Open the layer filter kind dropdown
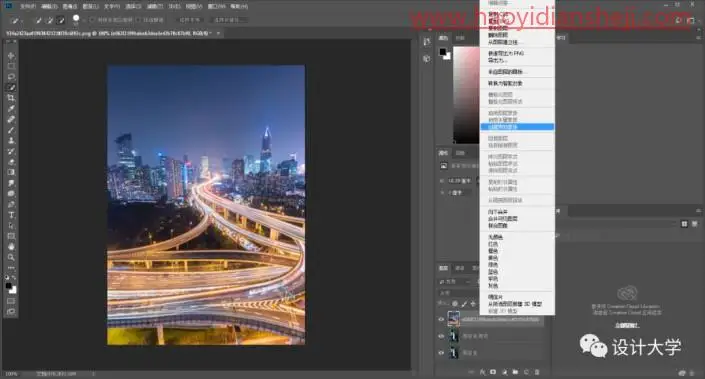Screen dimensions: 705x379 (x=455, y=281)
